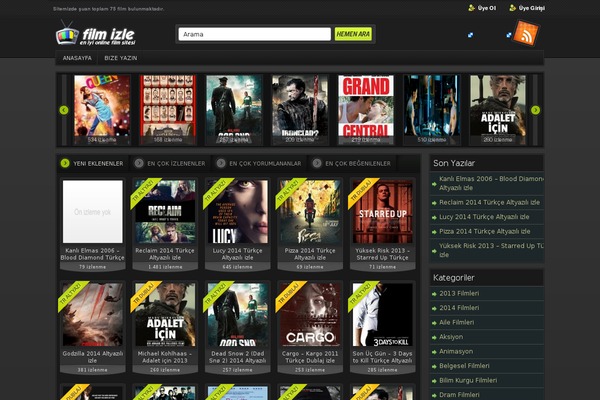Open Yüksek Risk 2013 sidebar link
The height and width of the screenshot is (400, 600).
point(491,250)
